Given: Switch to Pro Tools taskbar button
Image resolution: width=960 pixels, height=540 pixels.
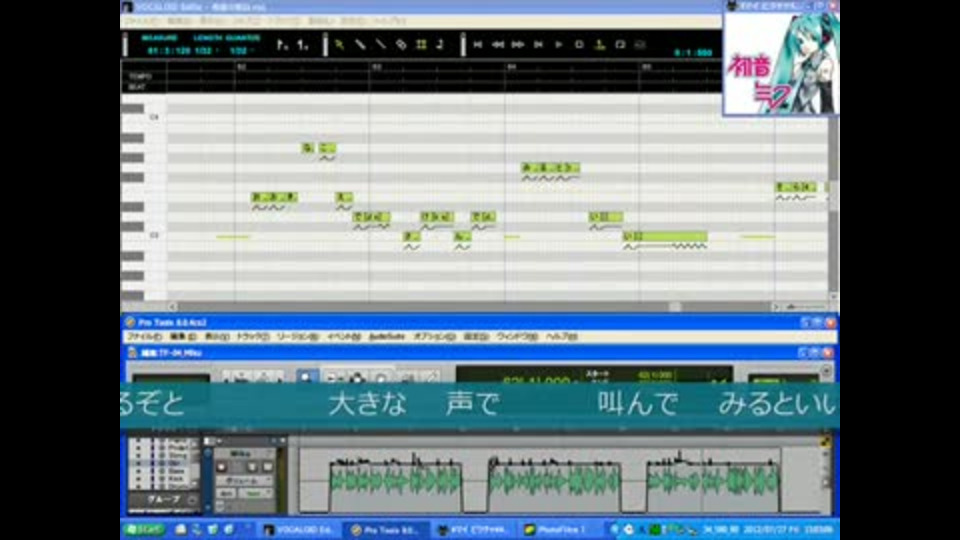Looking at the screenshot, I should click(x=386, y=530).
